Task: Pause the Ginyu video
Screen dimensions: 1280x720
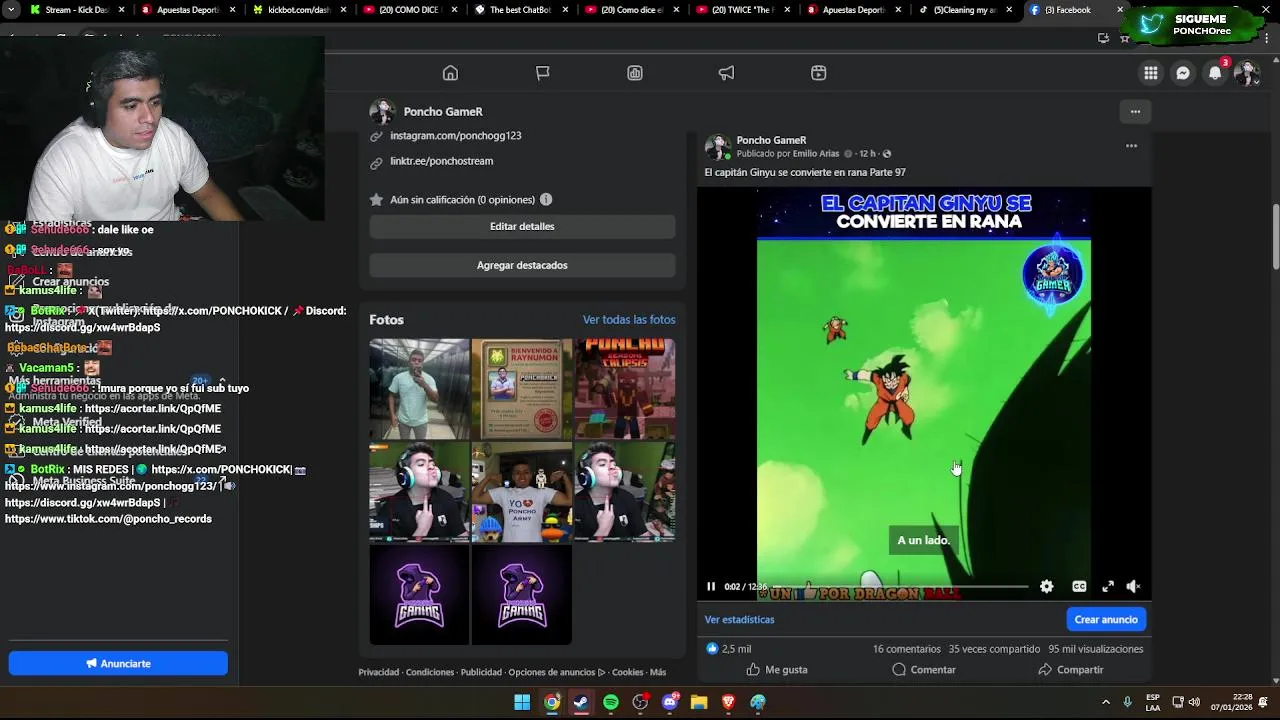Action: [711, 587]
